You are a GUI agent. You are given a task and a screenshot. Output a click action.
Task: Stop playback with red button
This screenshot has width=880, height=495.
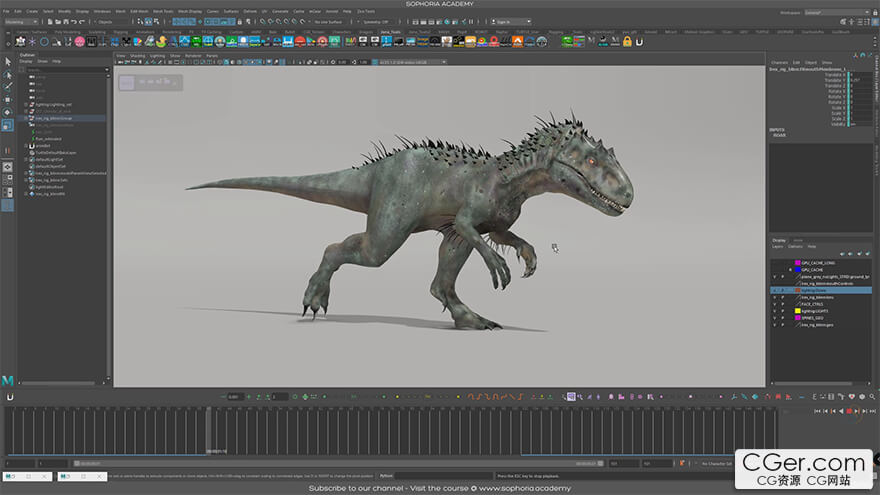click(x=849, y=411)
